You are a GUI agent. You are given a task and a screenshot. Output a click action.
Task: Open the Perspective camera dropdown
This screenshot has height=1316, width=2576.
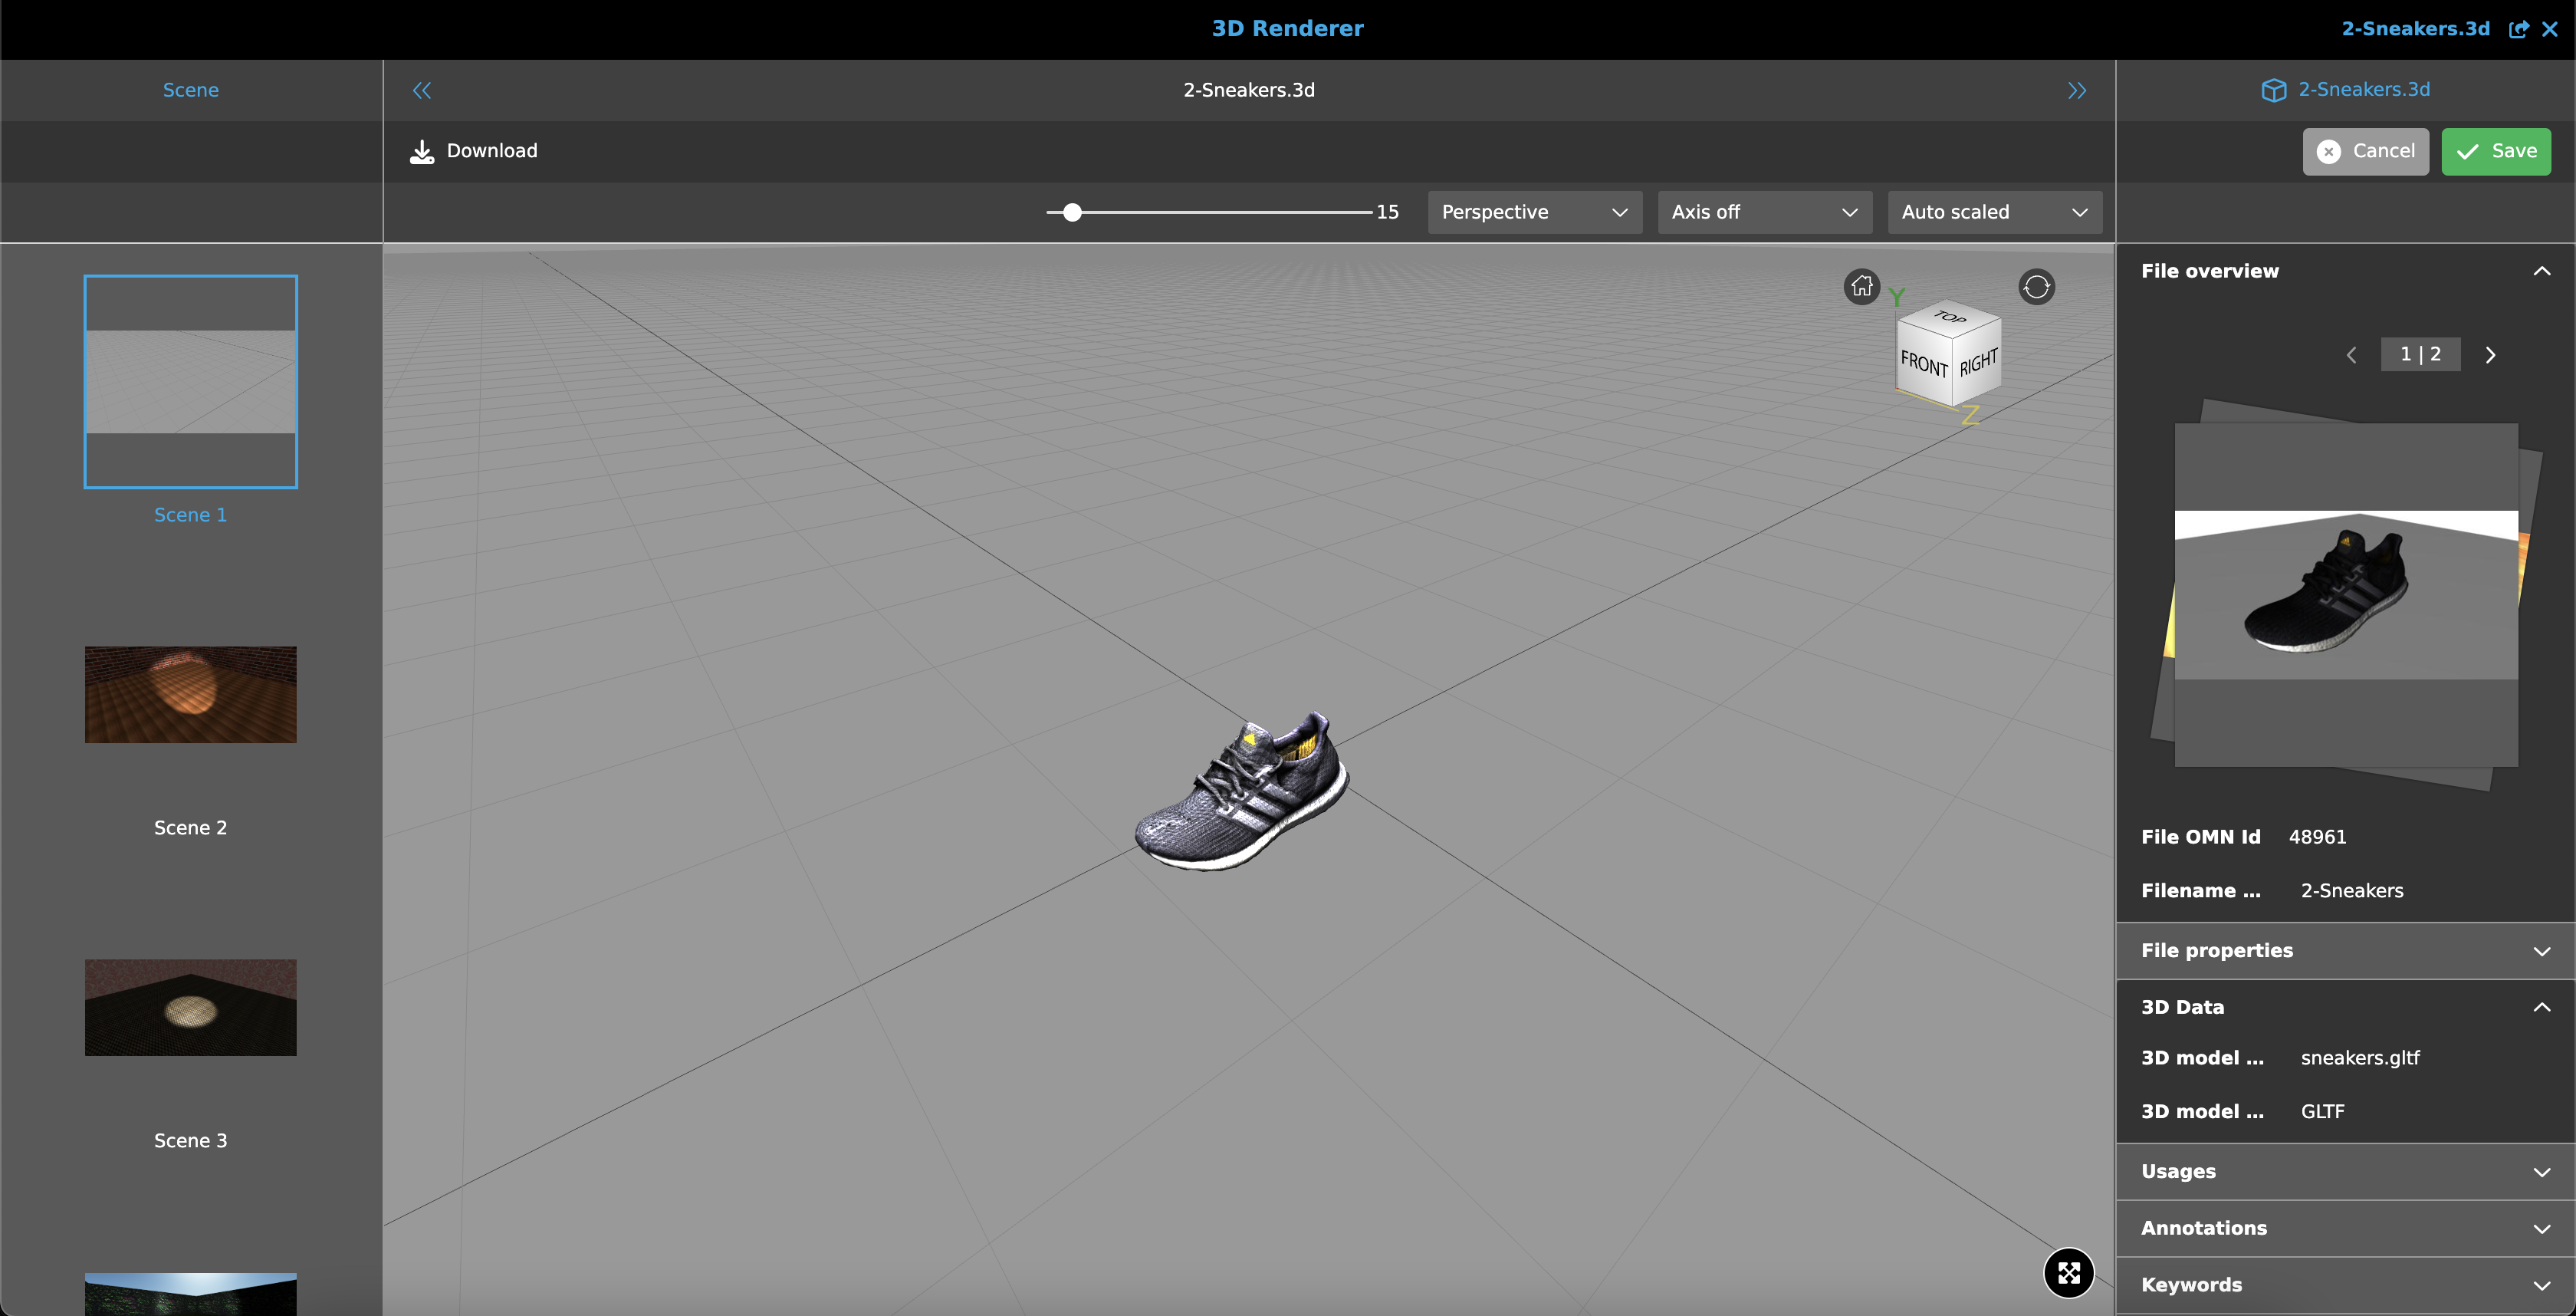[1534, 212]
